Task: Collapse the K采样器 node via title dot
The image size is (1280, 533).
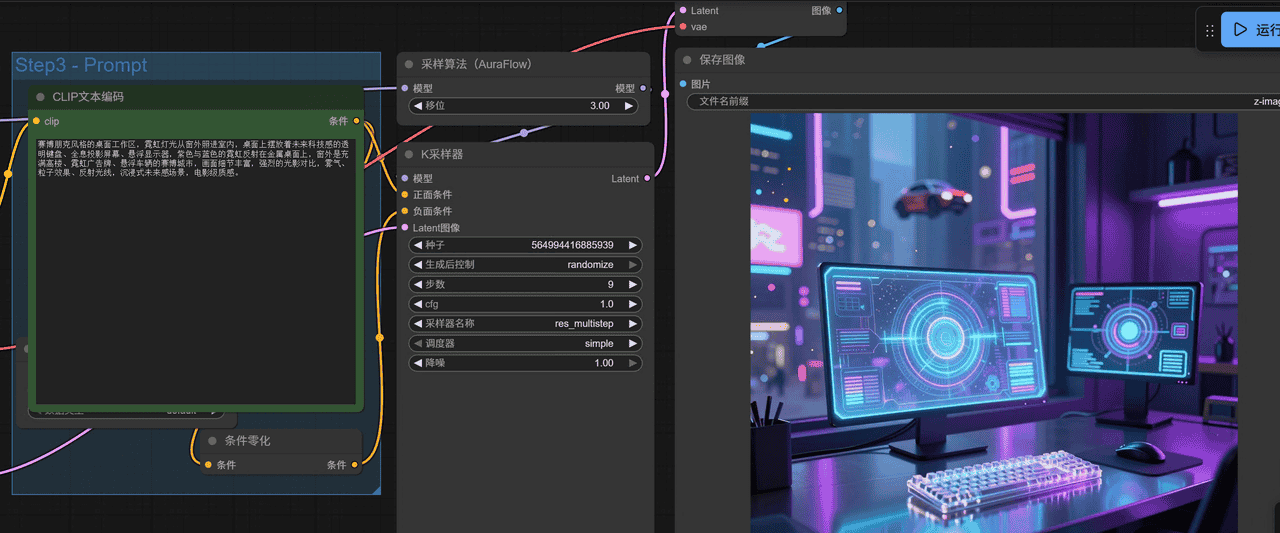Action: pos(409,154)
